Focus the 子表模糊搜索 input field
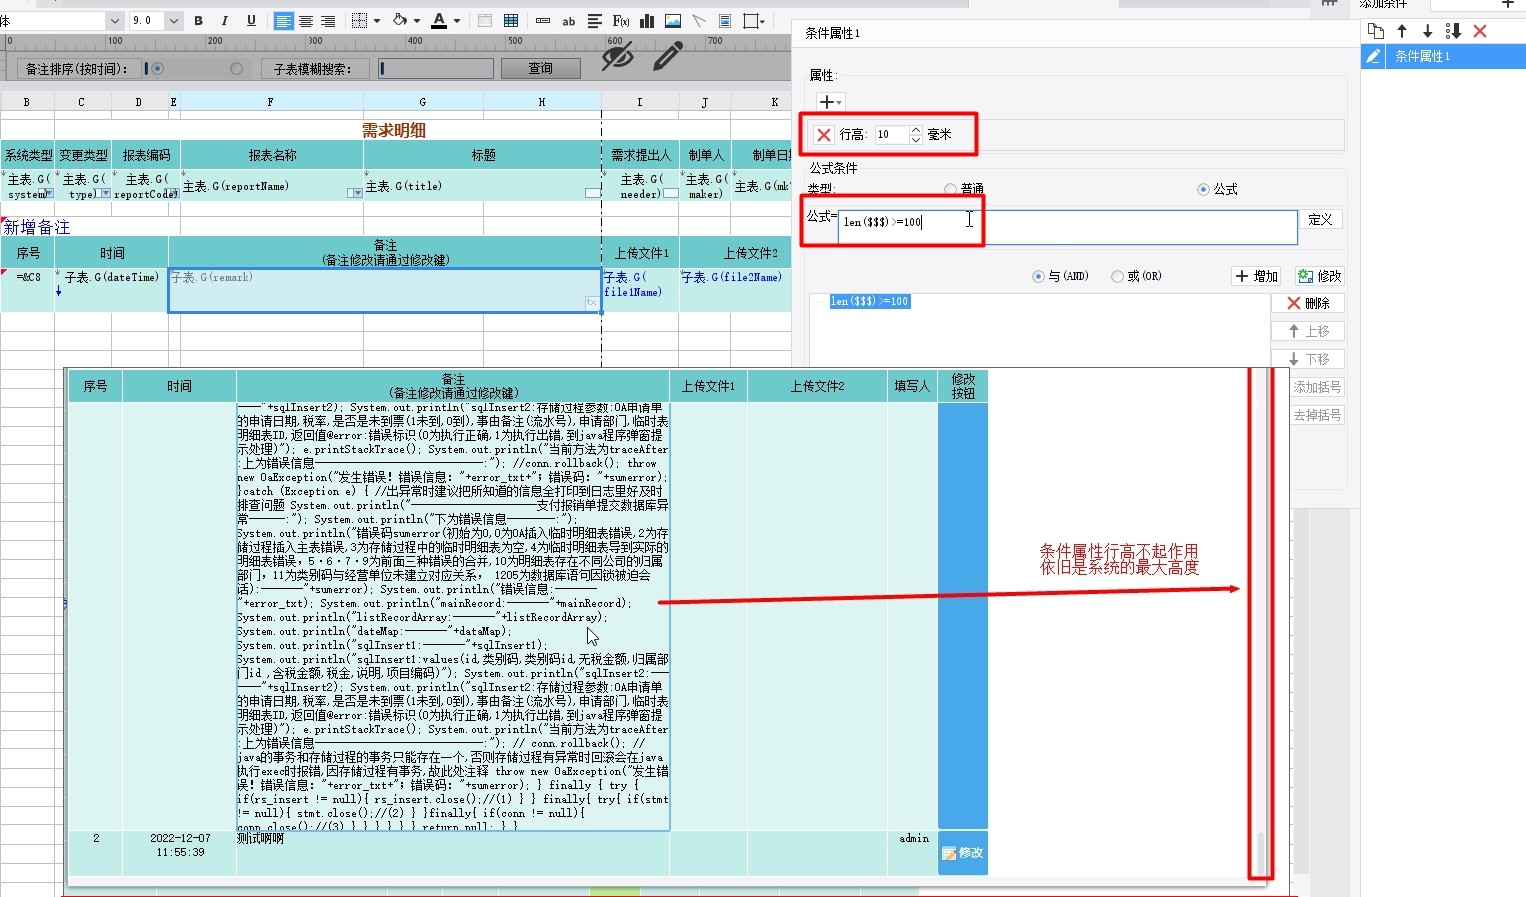Image resolution: width=1526 pixels, height=897 pixels. pyautogui.click(x=436, y=68)
